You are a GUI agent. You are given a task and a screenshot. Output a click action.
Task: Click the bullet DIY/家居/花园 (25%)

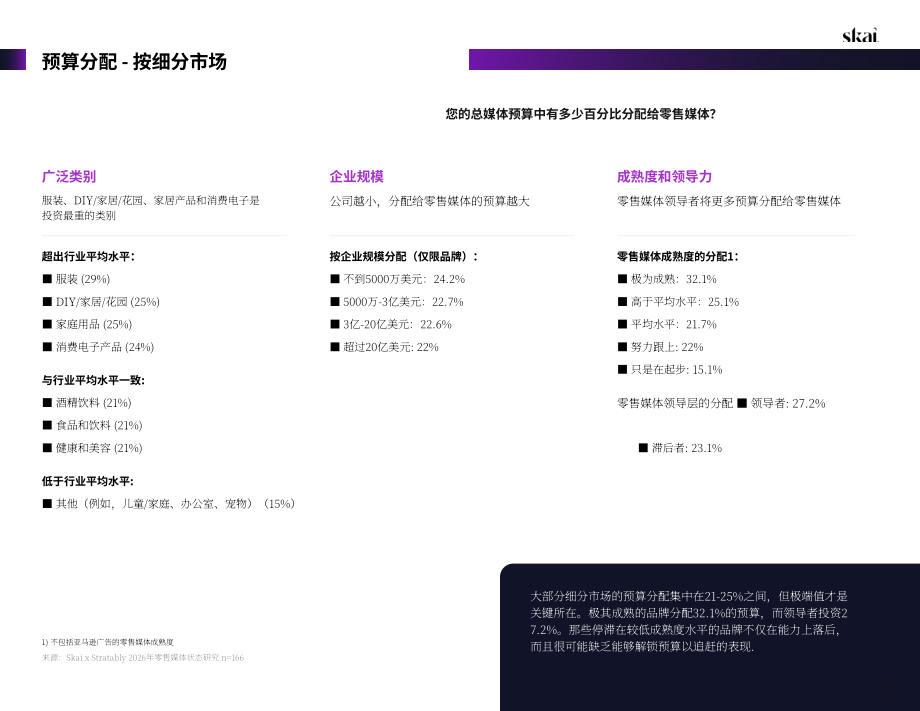point(101,302)
